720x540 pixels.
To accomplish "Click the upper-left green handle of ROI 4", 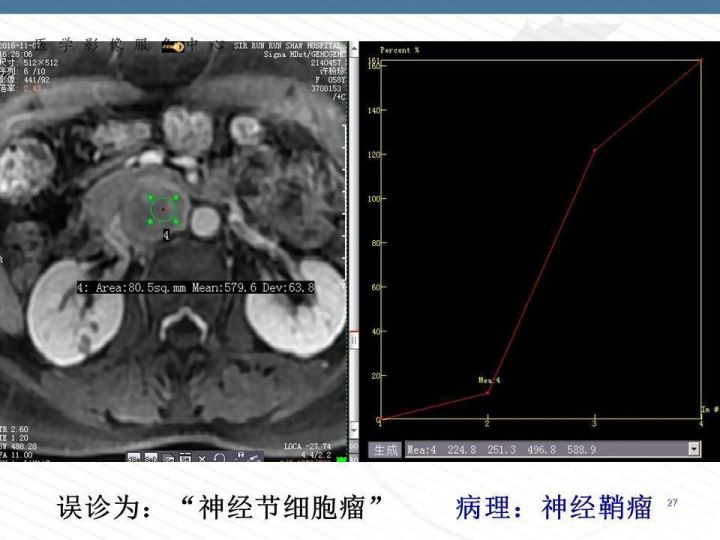I will (x=150, y=197).
